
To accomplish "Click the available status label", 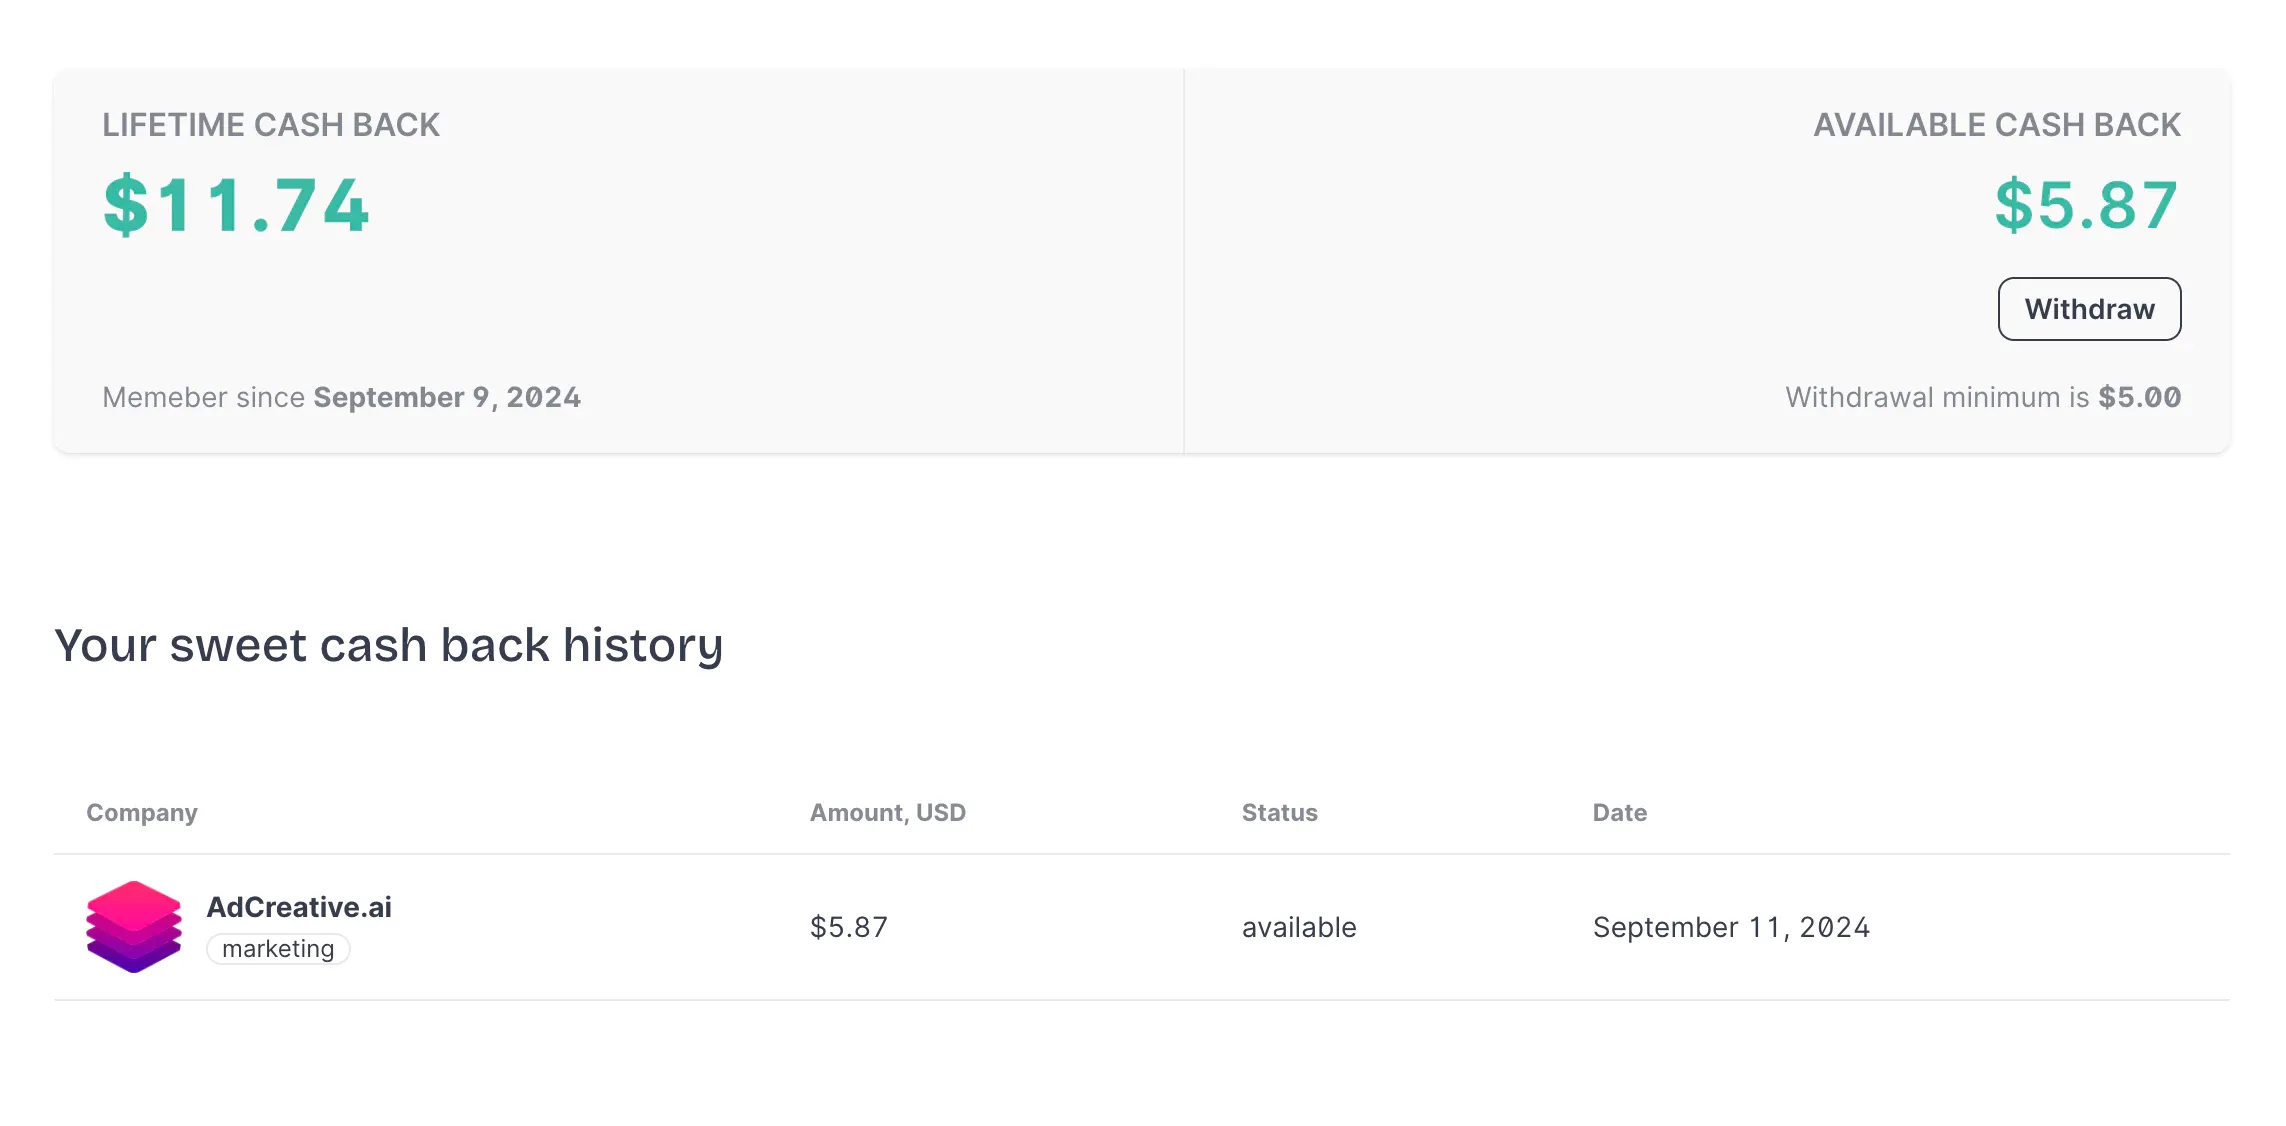I will click(1298, 927).
